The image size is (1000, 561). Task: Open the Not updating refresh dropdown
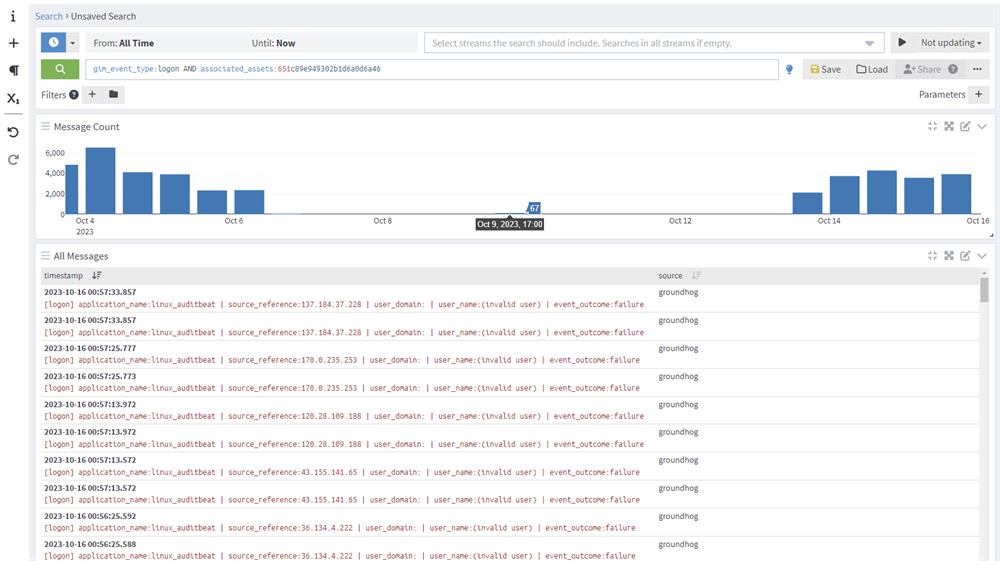click(x=953, y=43)
